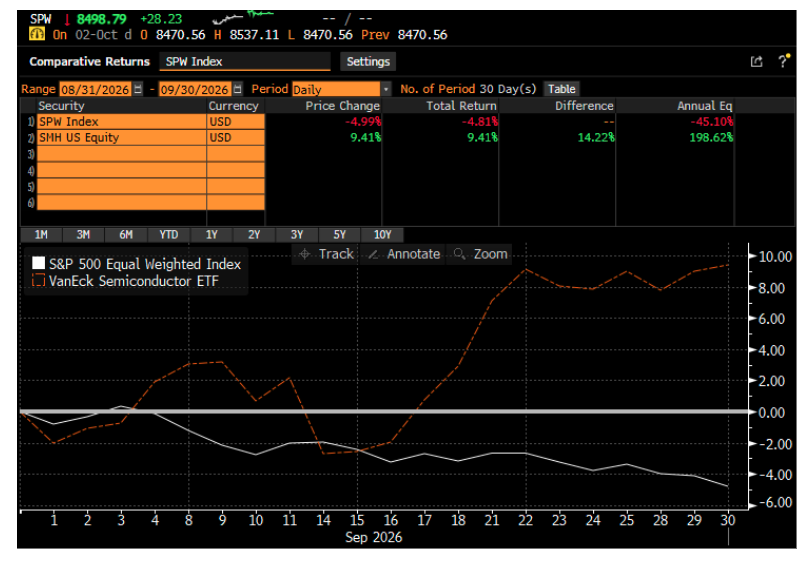
Task: Click the Track crosshair tool
Action: coord(326,254)
